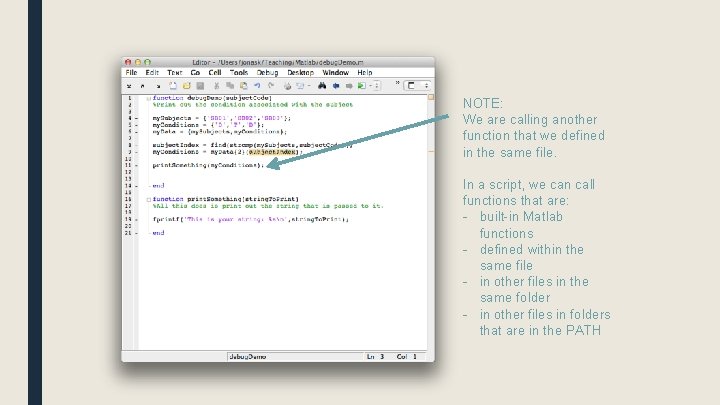Navigate back with the blue left arrow

336,86
